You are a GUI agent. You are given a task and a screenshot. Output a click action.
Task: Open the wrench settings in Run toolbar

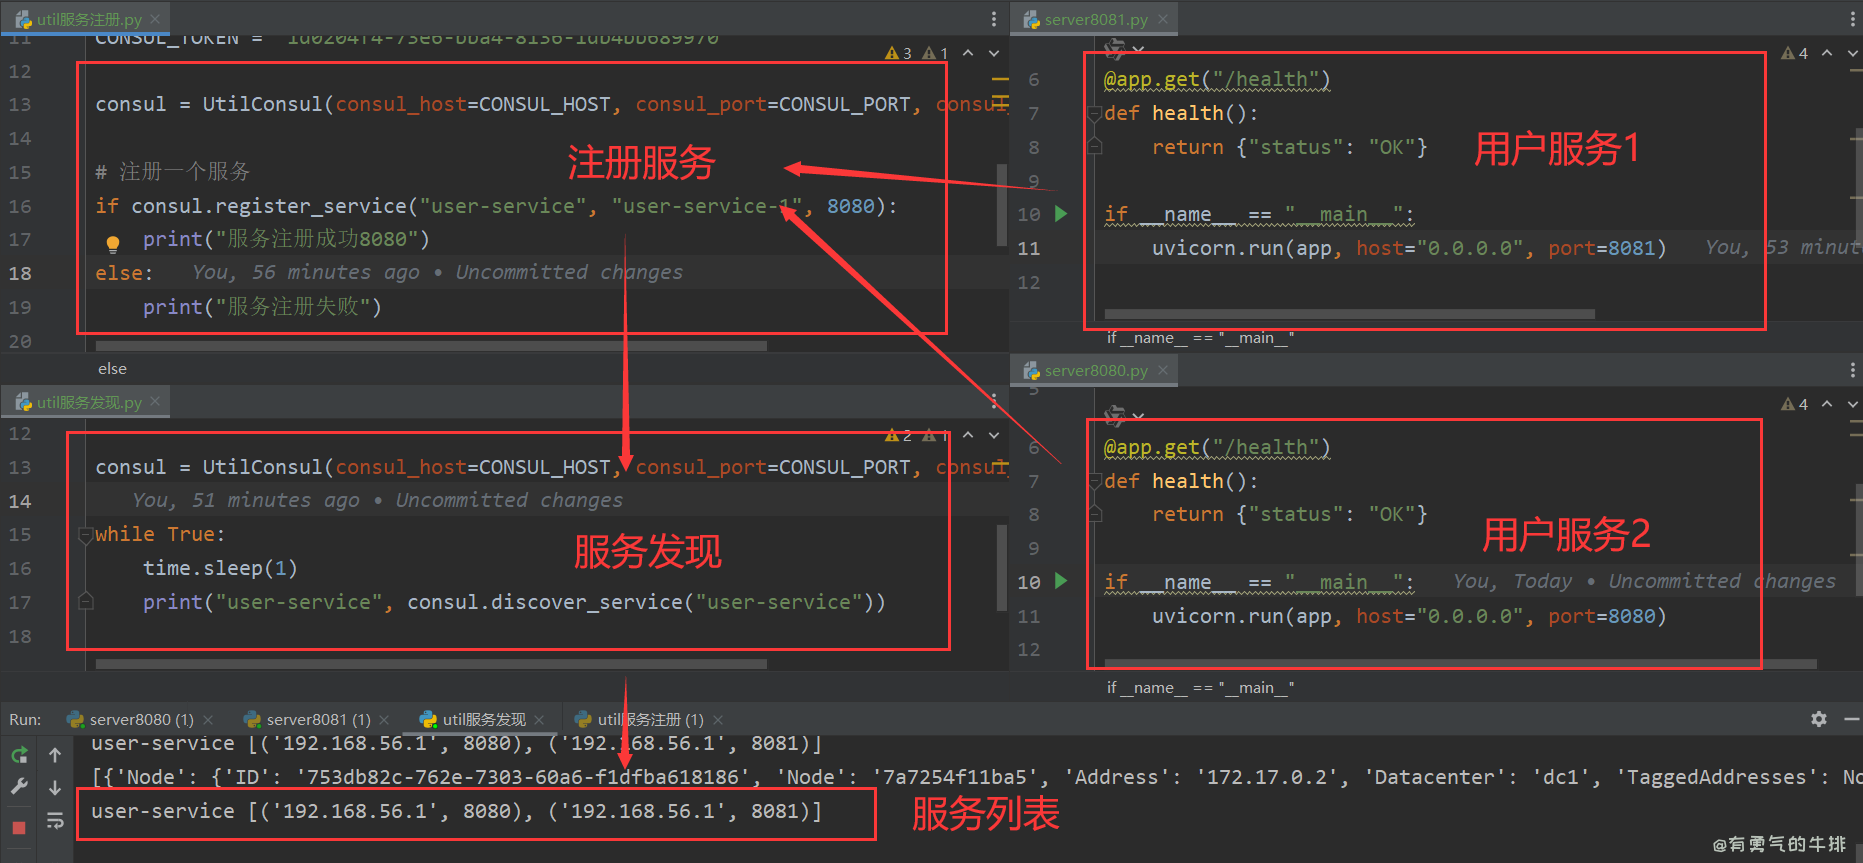(x=19, y=787)
